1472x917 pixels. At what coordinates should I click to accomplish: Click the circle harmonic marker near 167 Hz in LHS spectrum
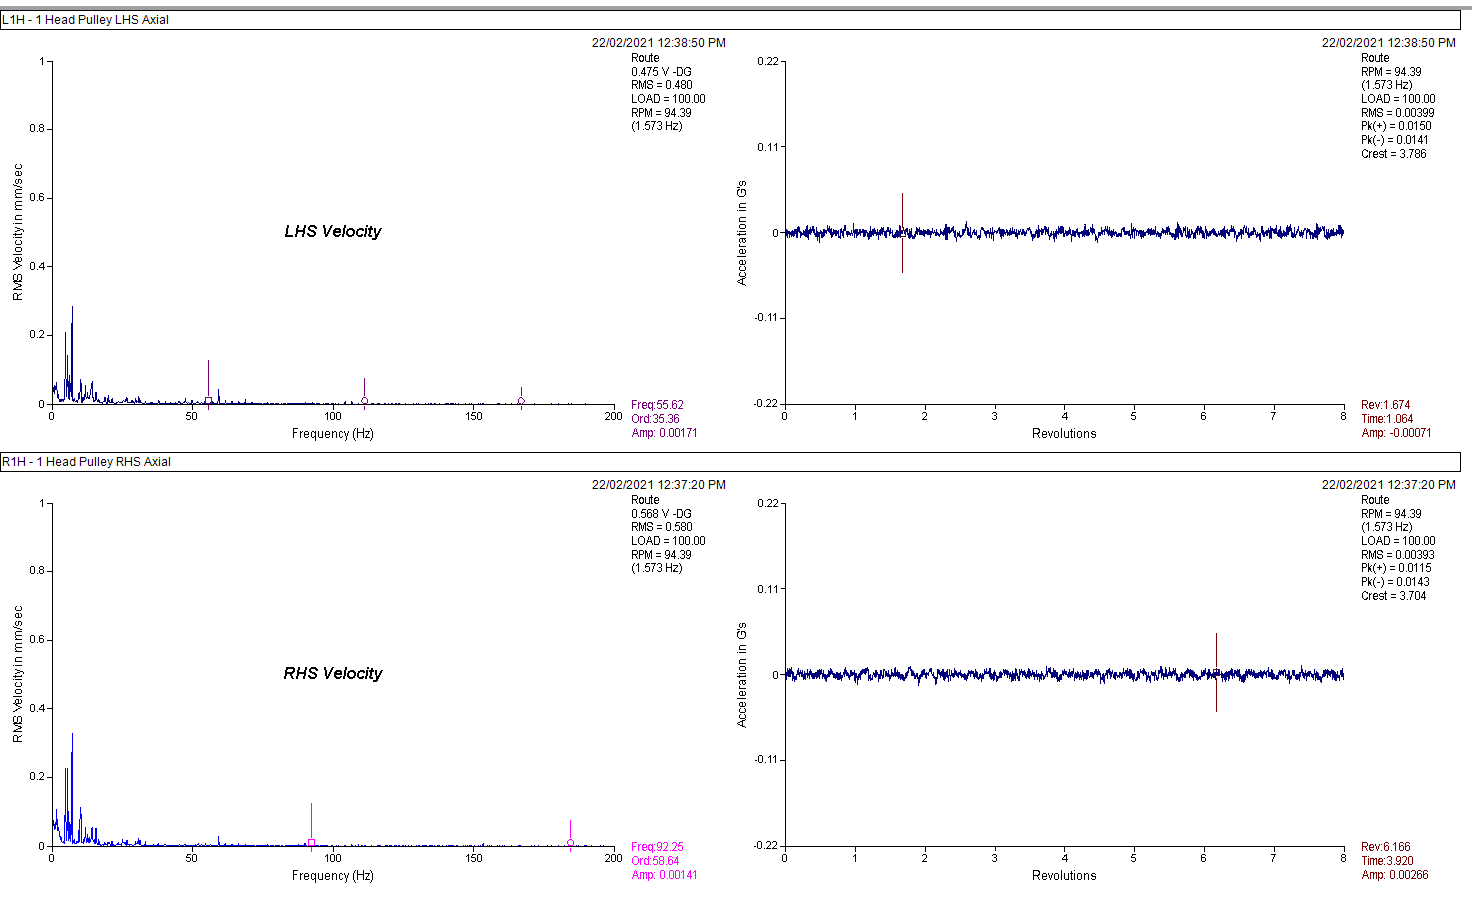521,402
